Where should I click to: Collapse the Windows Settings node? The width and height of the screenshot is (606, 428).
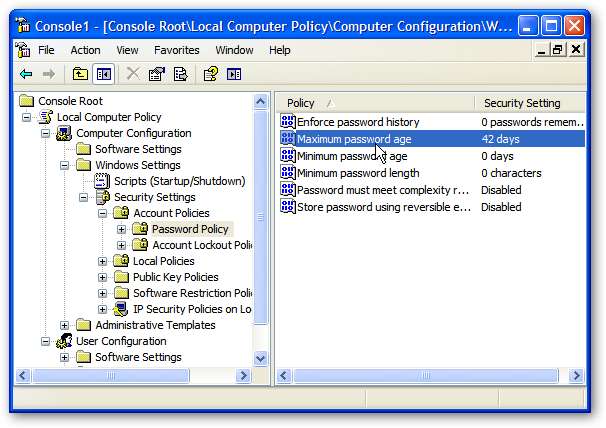tap(65, 165)
